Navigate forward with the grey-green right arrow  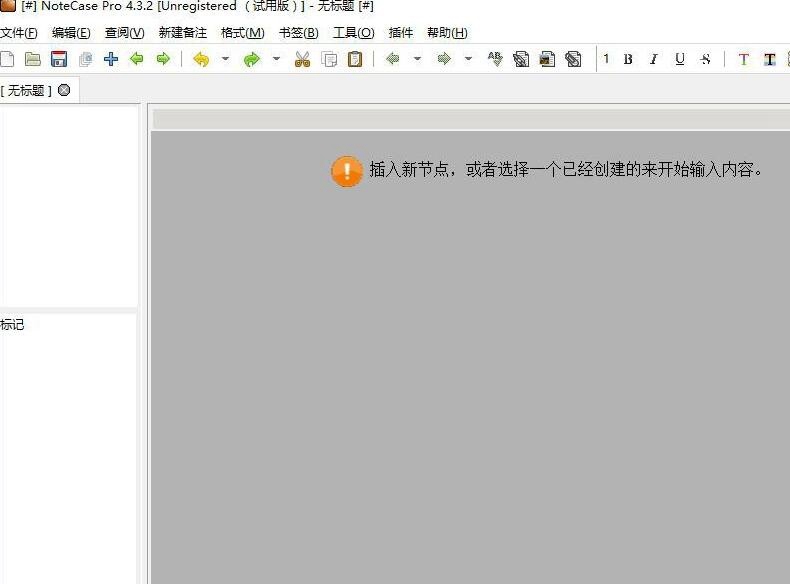click(x=444, y=59)
